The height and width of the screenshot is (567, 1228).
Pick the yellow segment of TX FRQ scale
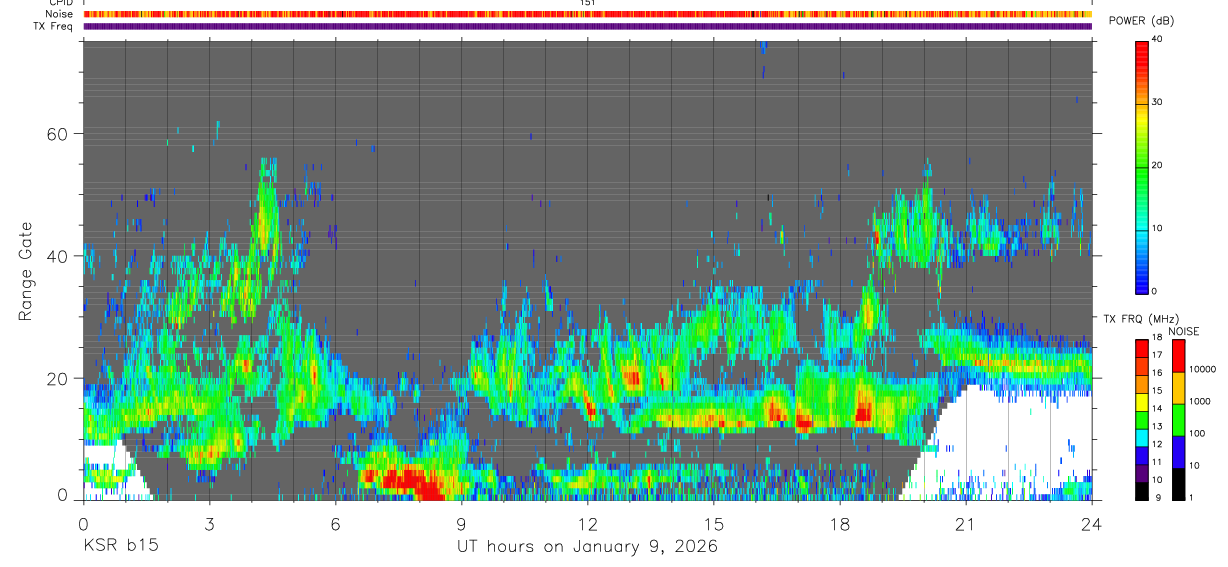pos(1142,402)
